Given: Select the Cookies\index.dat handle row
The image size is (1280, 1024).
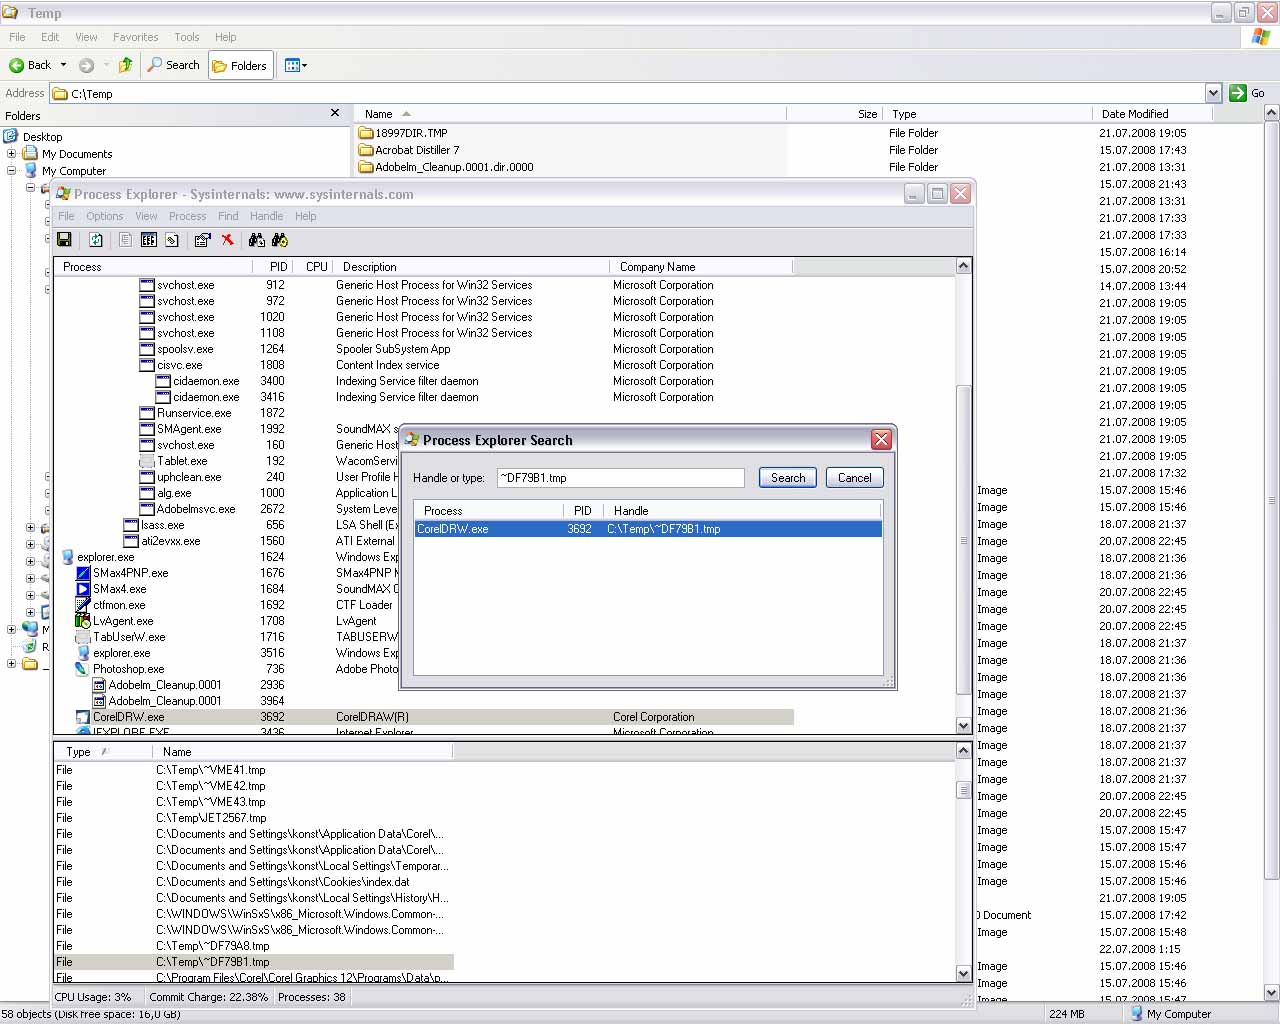Looking at the screenshot, I should (x=254, y=882).
